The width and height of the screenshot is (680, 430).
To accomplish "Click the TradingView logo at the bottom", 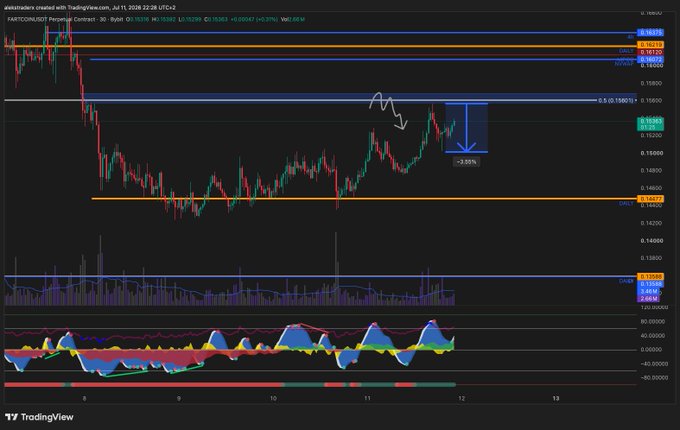I will click(x=39, y=417).
